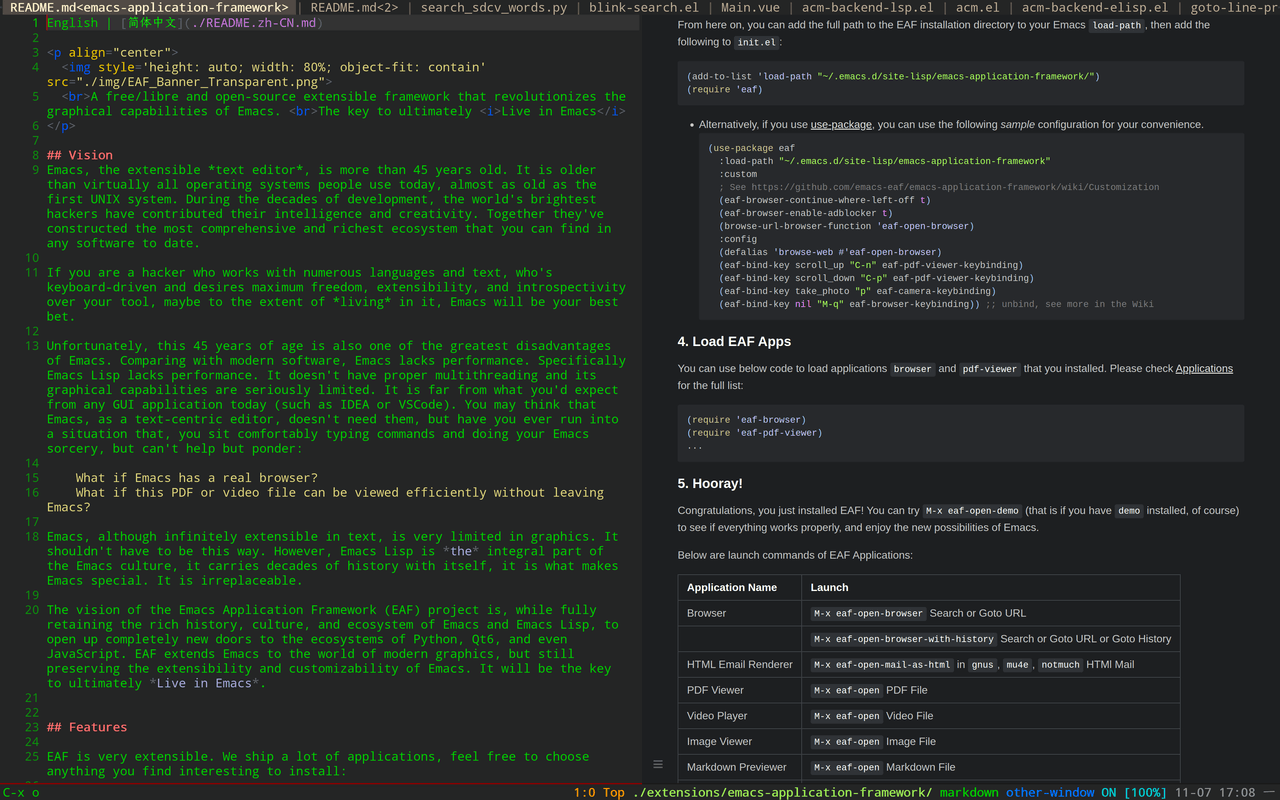Image resolution: width=1280 pixels, height=800 pixels.
Task: Click the 'demo' inline code in the Hooray paragraph
Action: (x=1129, y=510)
